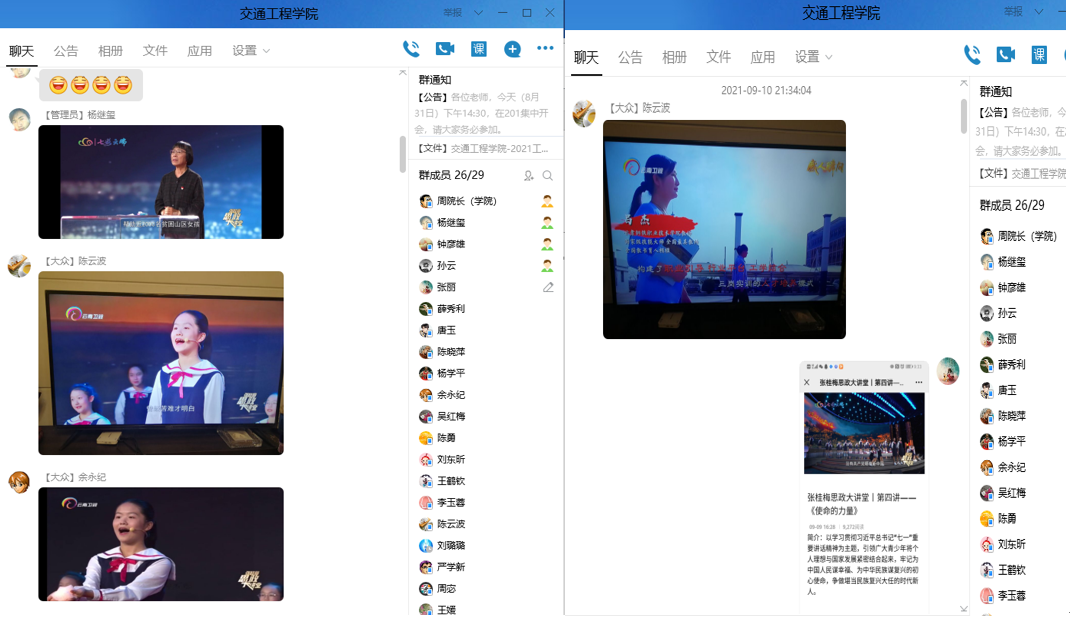Click 举报 in the left window title bar
Screen dimensions: 1070x618
click(x=452, y=12)
